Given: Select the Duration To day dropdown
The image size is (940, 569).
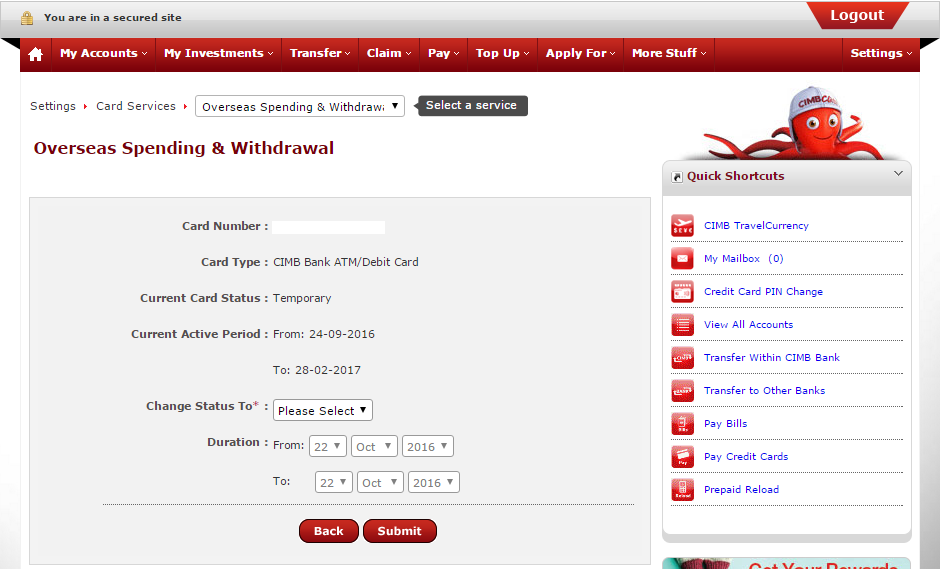Looking at the screenshot, I should (x=334, y=482).
